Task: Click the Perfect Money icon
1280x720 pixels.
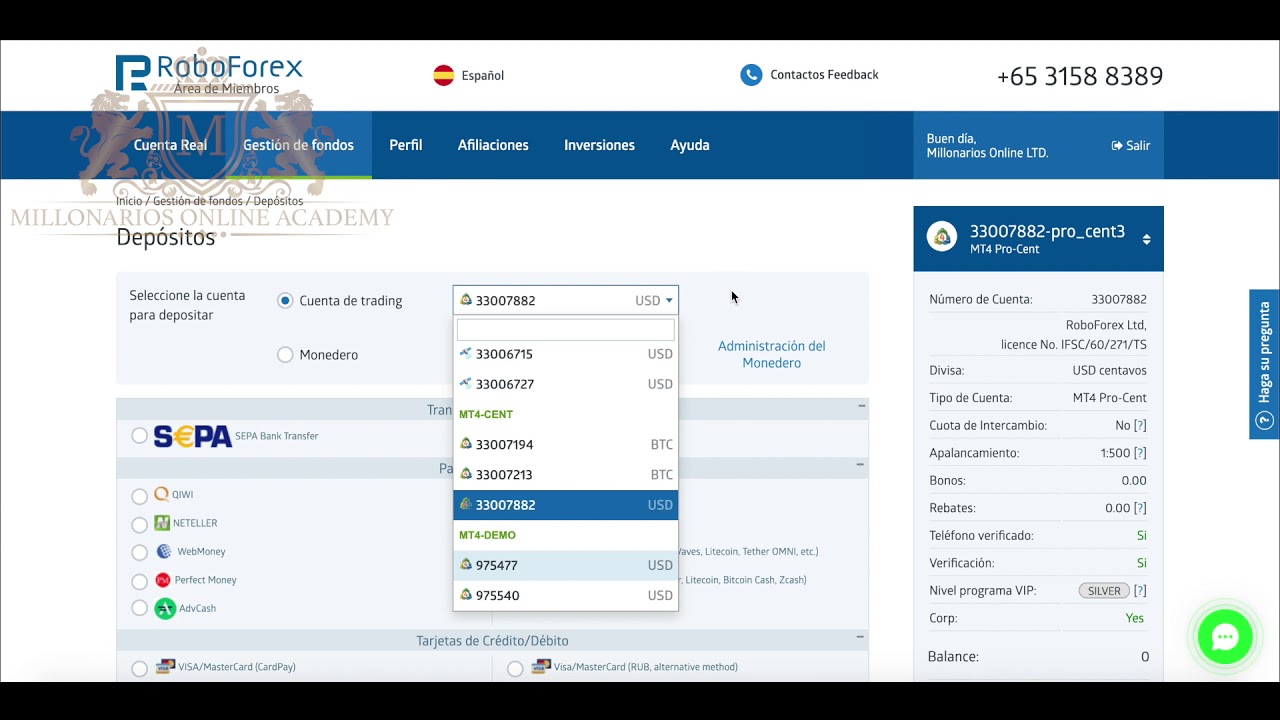Action: point(163,580)
